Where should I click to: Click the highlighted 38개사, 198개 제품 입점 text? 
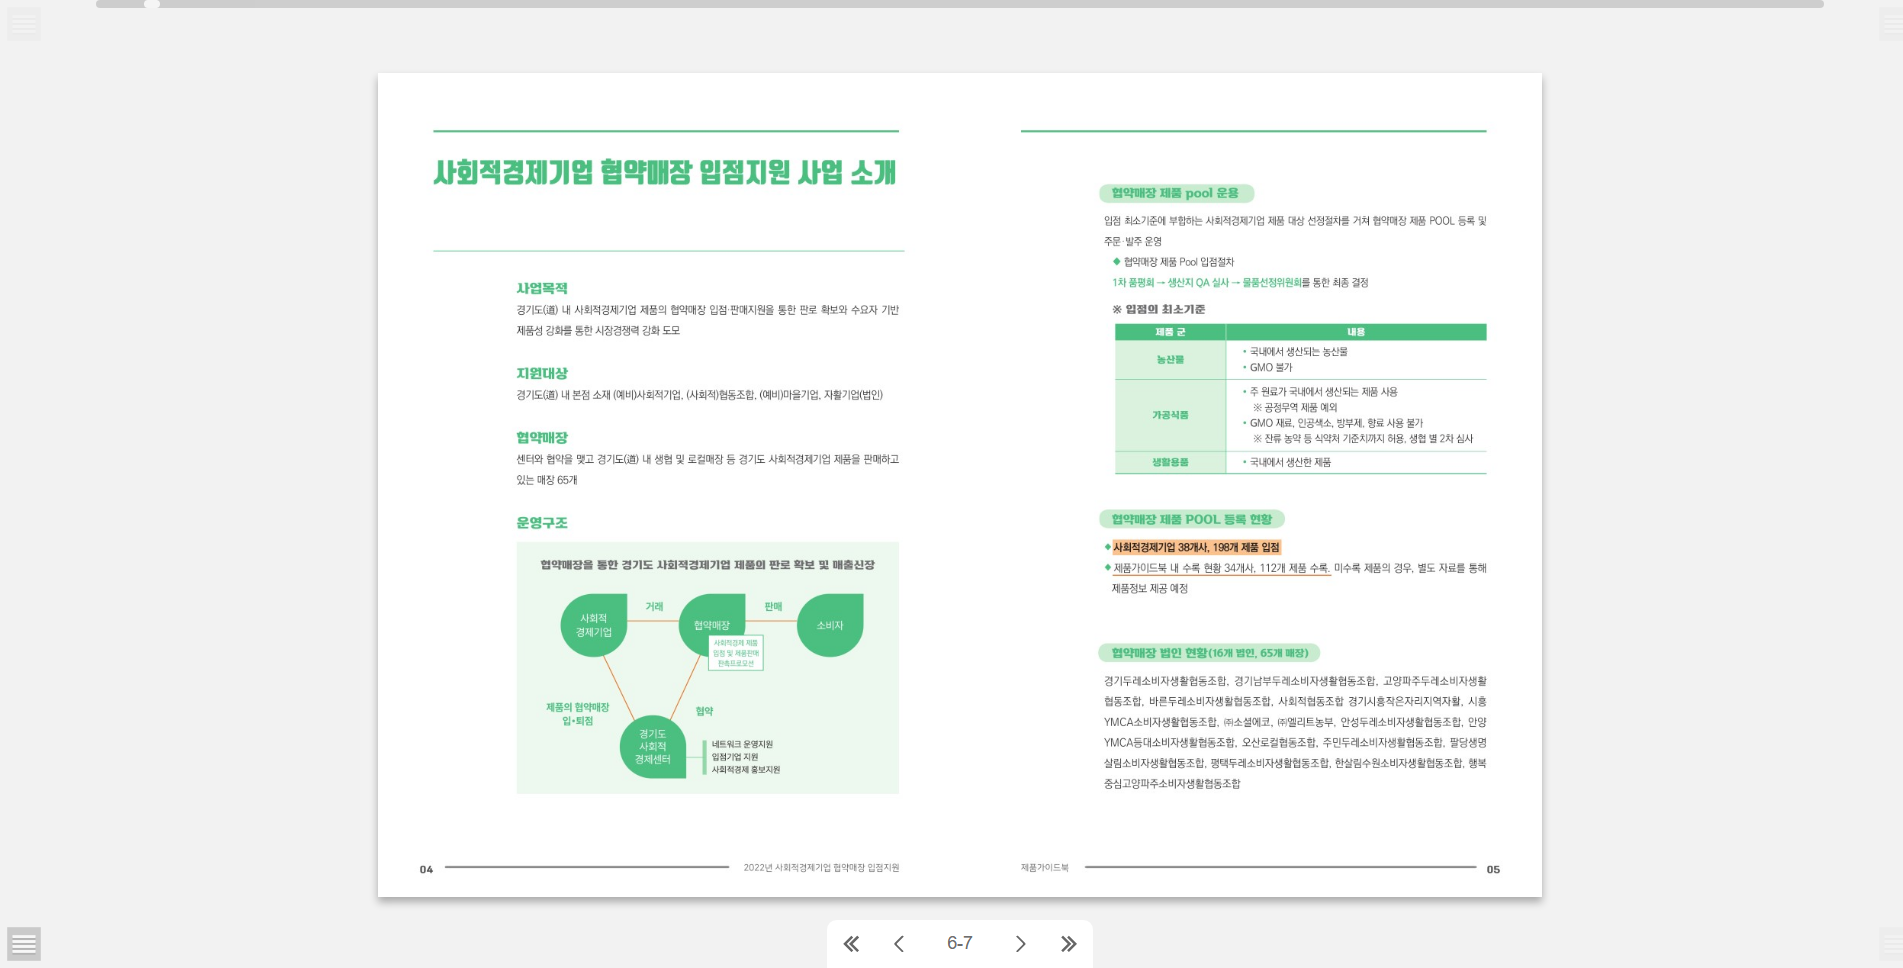point(1196,547)
